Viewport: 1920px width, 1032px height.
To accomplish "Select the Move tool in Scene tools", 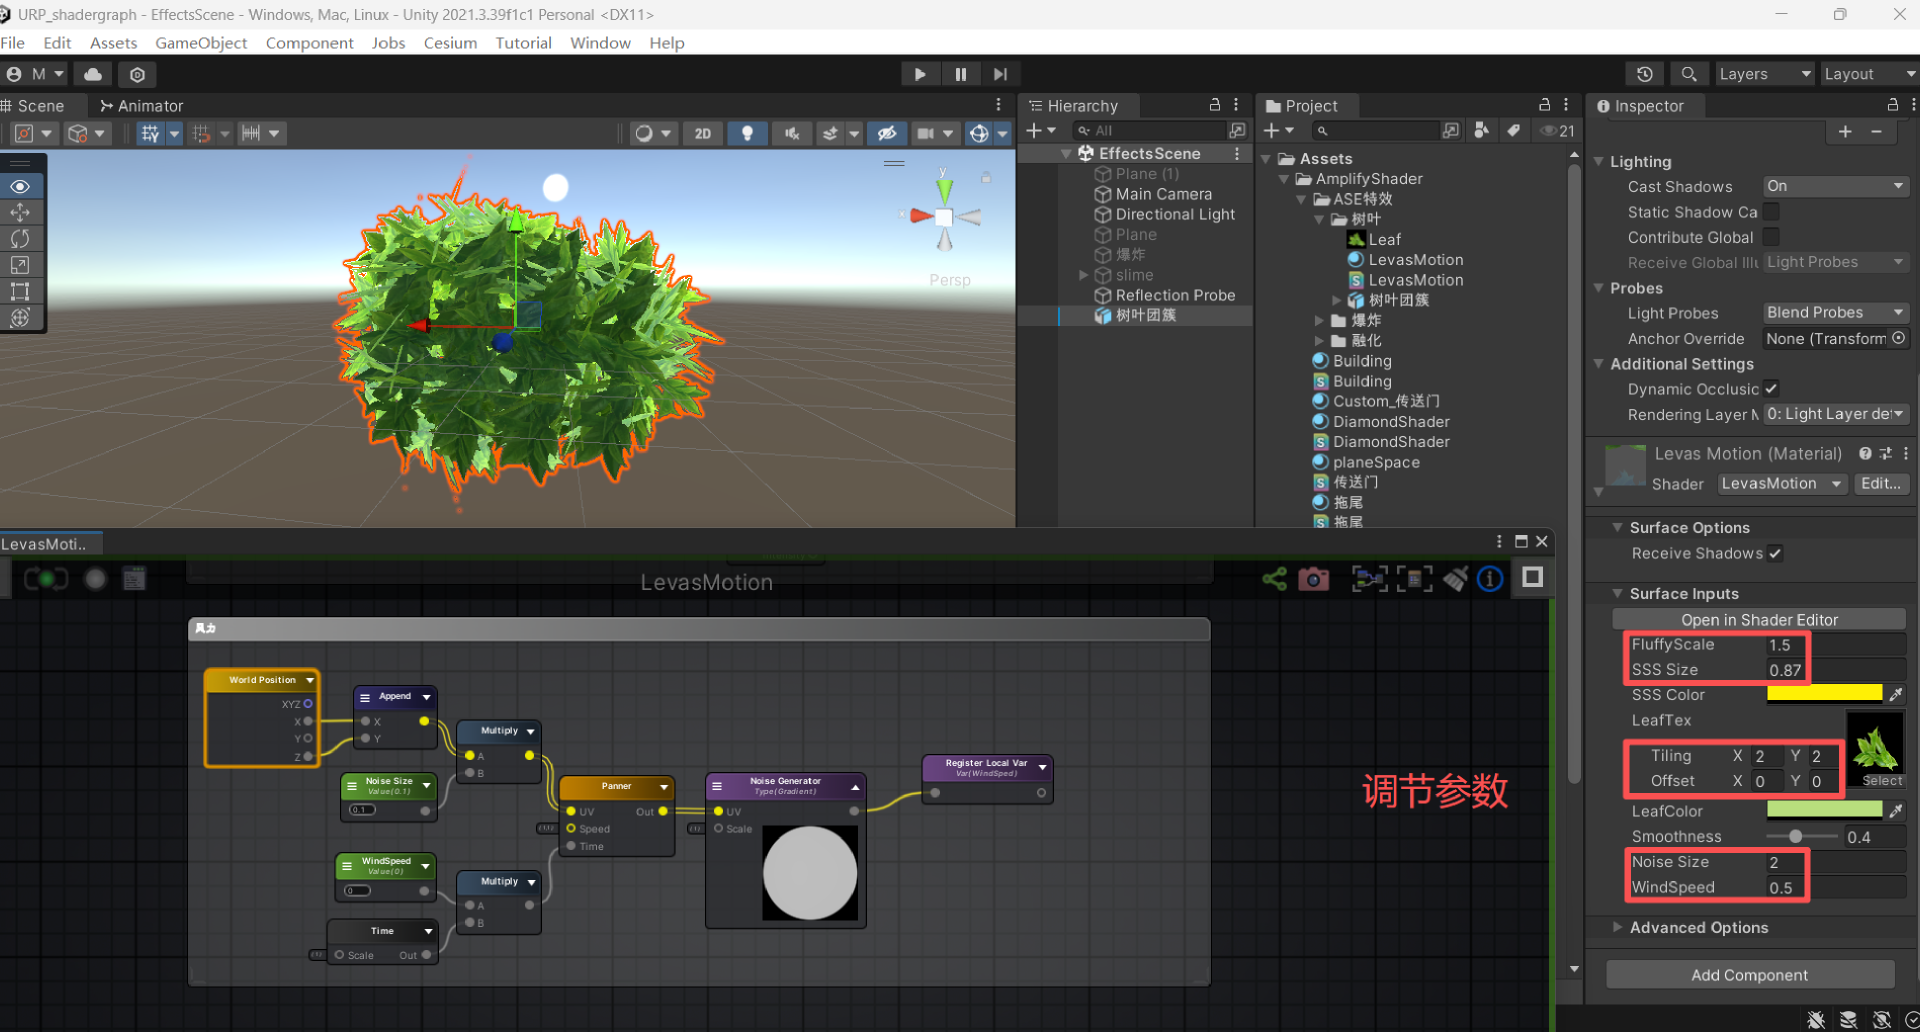I will [20, 212].
